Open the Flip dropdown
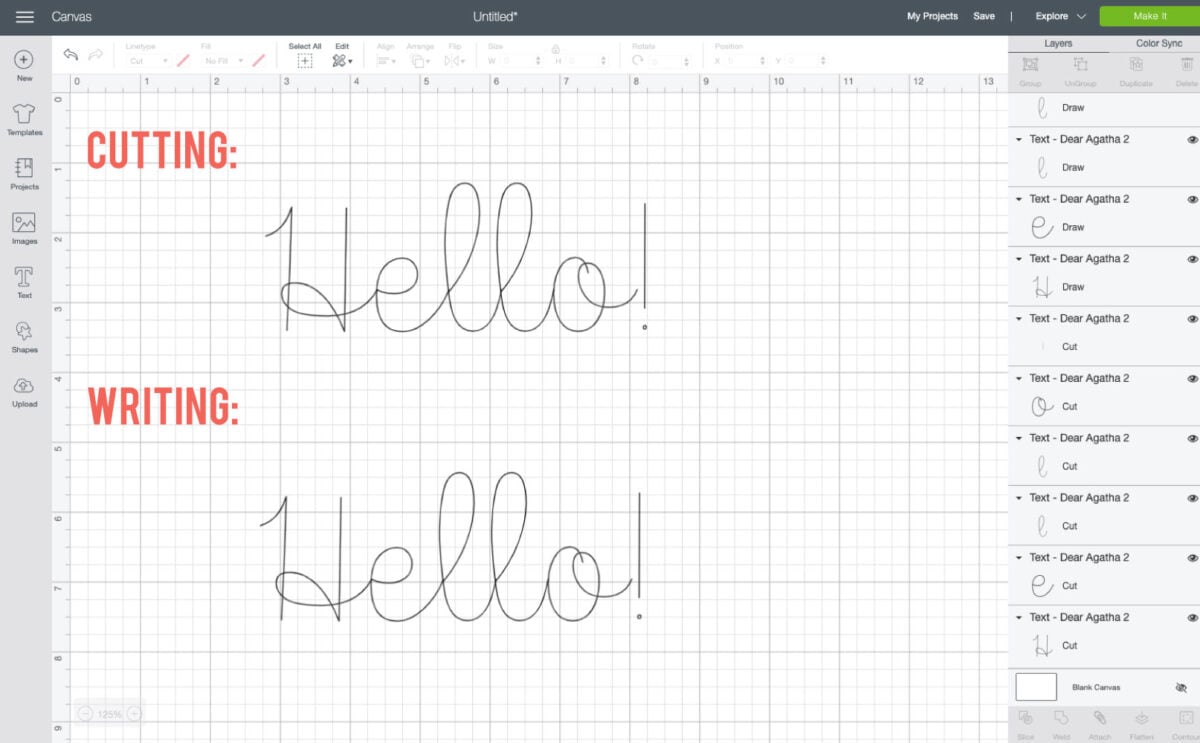 [x=455, y=61]
